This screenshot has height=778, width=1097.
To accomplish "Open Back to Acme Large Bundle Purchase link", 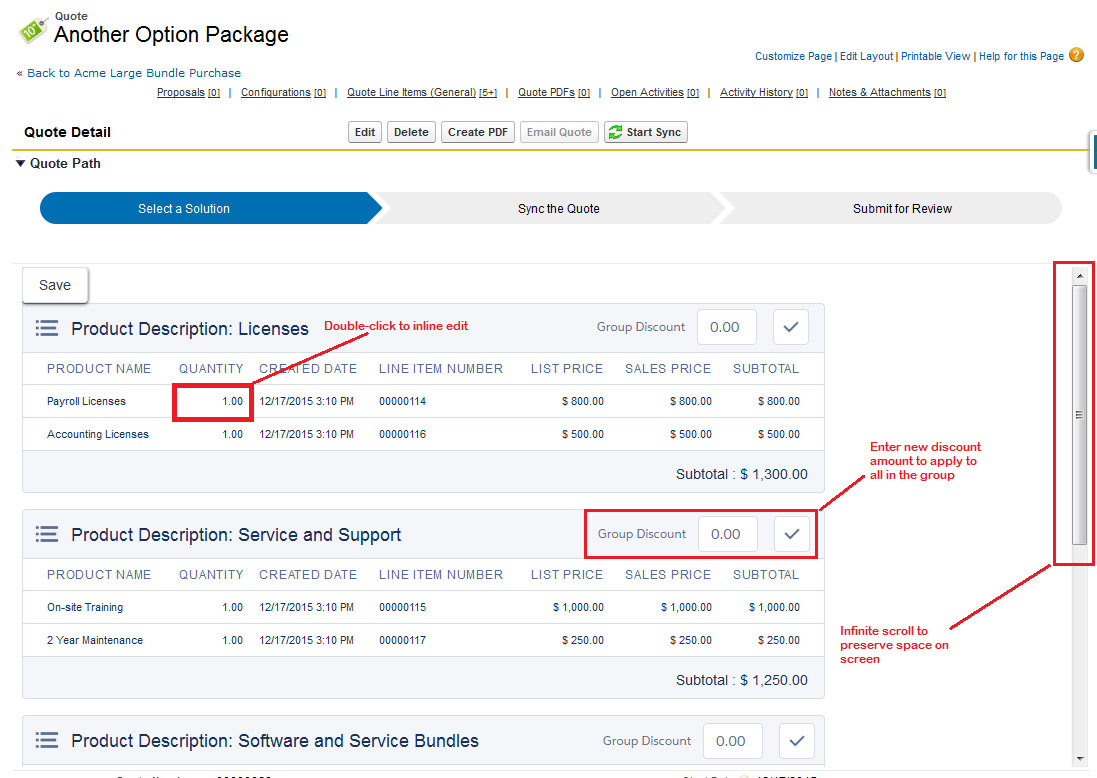I will click(133, 73).
